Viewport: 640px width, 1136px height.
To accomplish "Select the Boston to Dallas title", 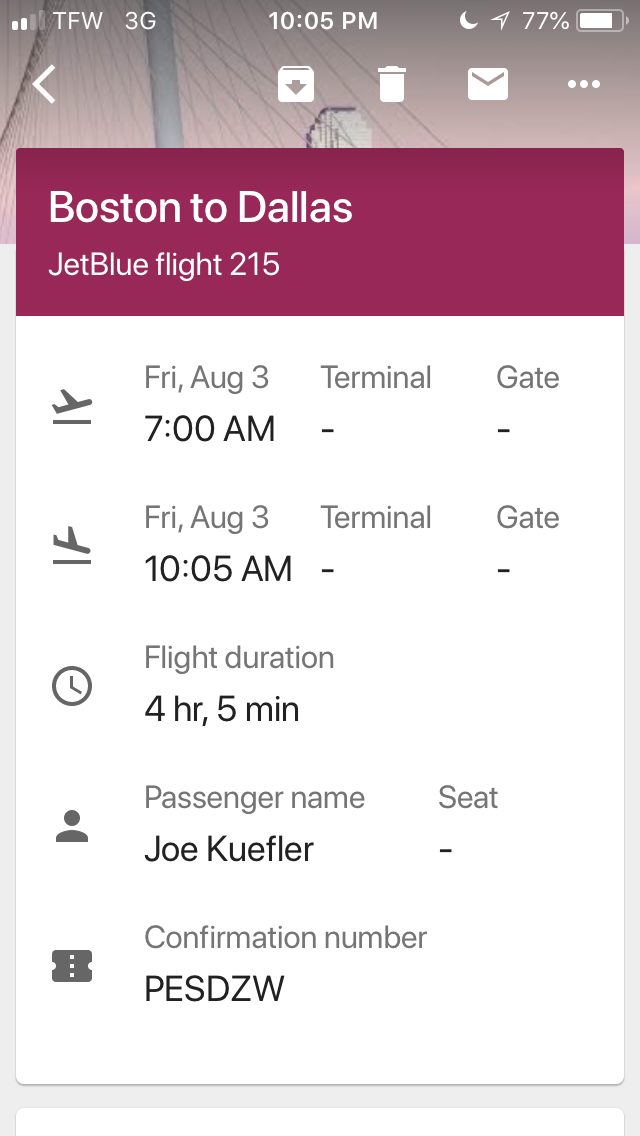I will click(201, 208).
